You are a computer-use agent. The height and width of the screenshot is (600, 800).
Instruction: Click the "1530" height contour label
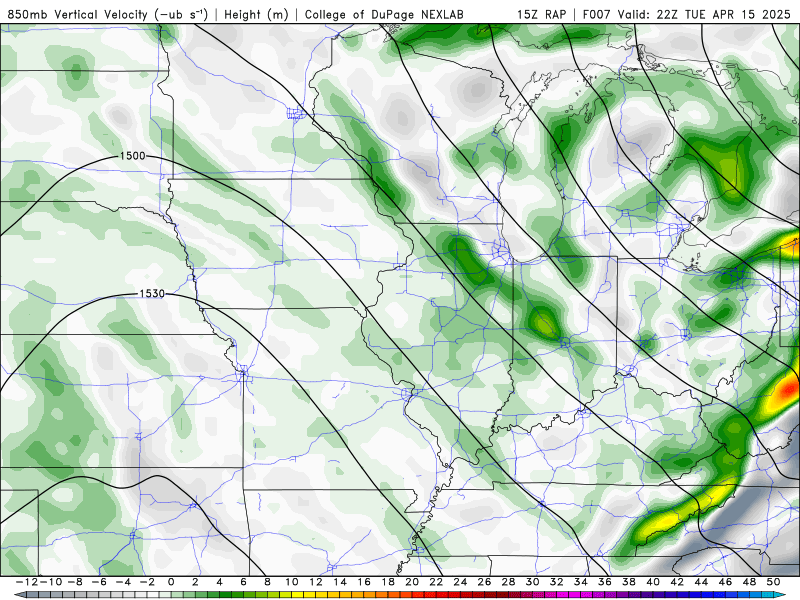pyautogui.click(x=152, y=293)
